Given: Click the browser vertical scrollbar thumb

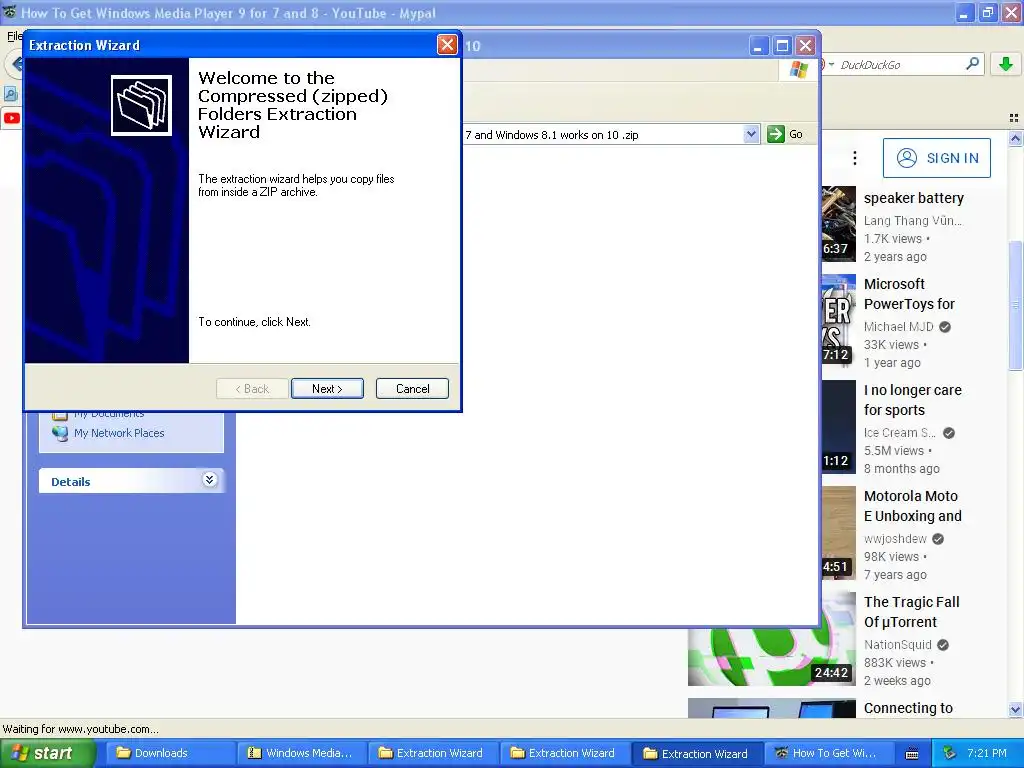Looking at the screenshot, I should click(1015, 305).
